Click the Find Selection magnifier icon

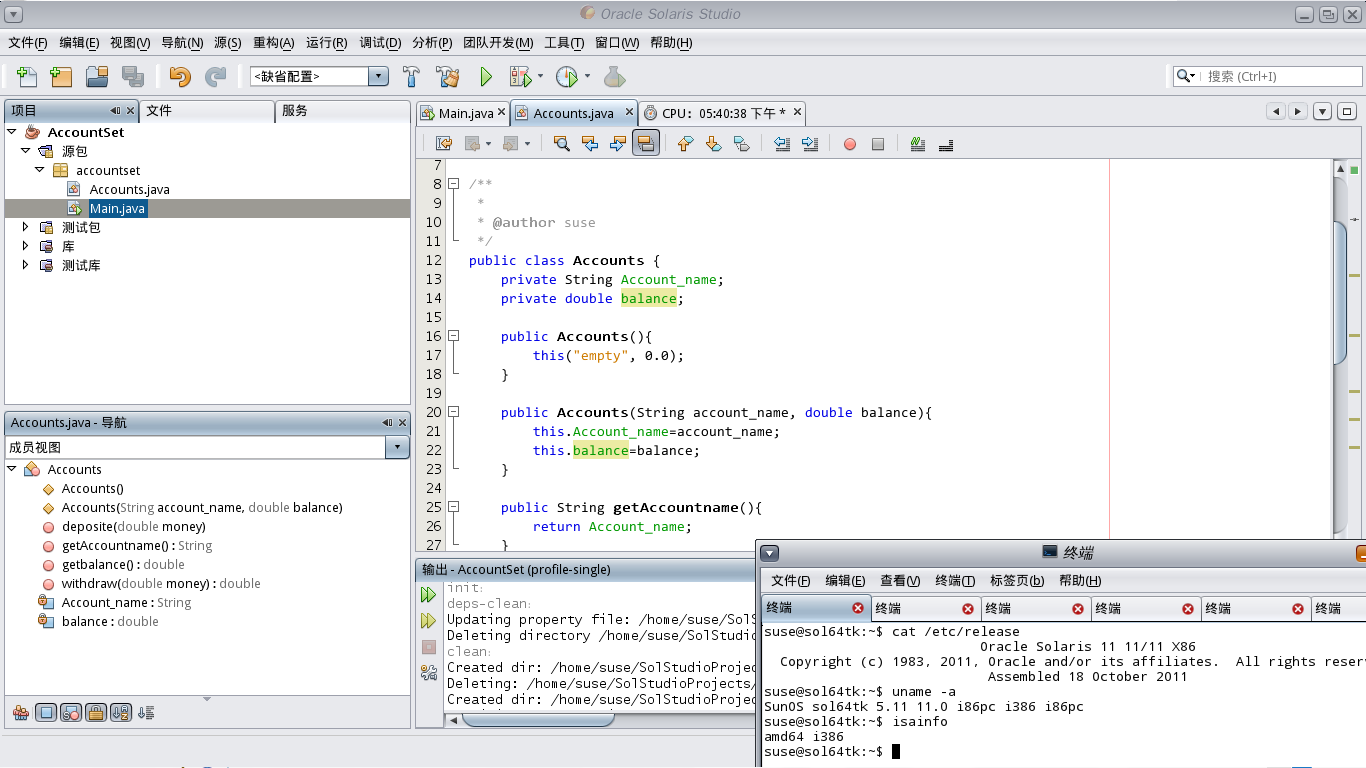point(562,144)
